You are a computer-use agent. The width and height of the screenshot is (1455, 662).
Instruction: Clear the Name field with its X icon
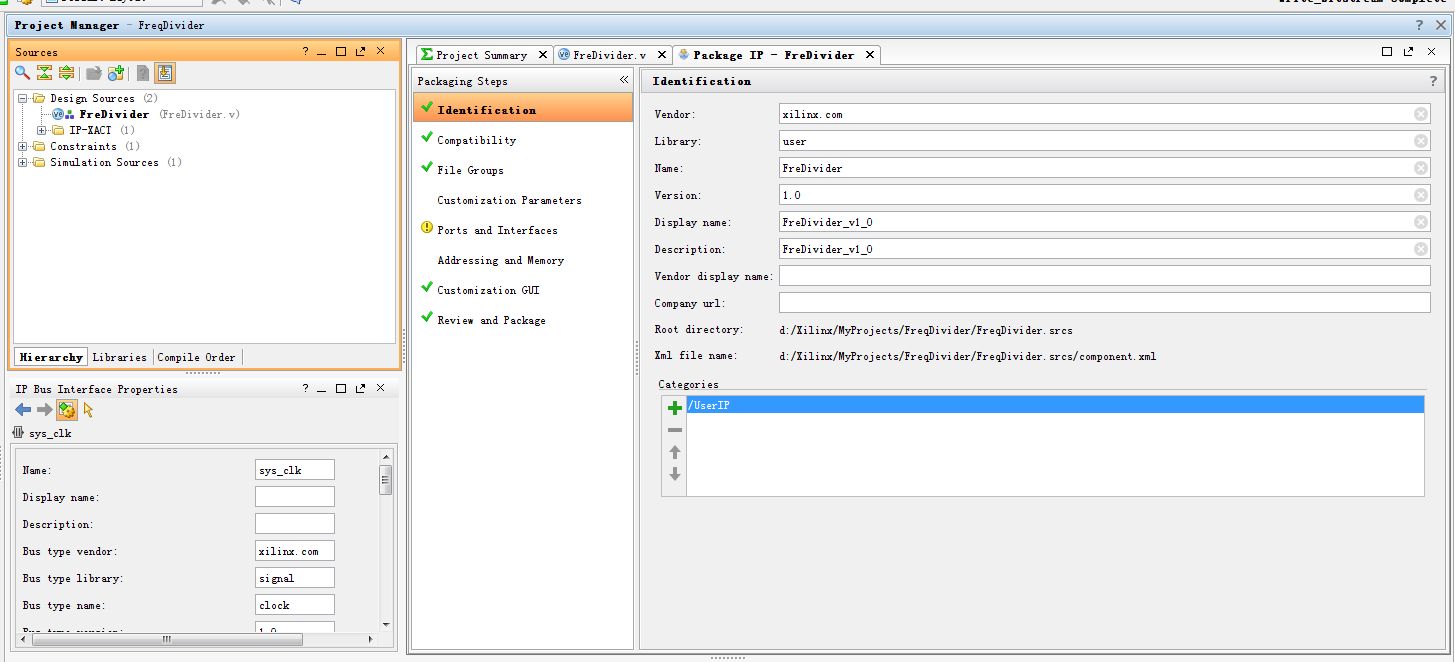click(x=1421, y=168)
